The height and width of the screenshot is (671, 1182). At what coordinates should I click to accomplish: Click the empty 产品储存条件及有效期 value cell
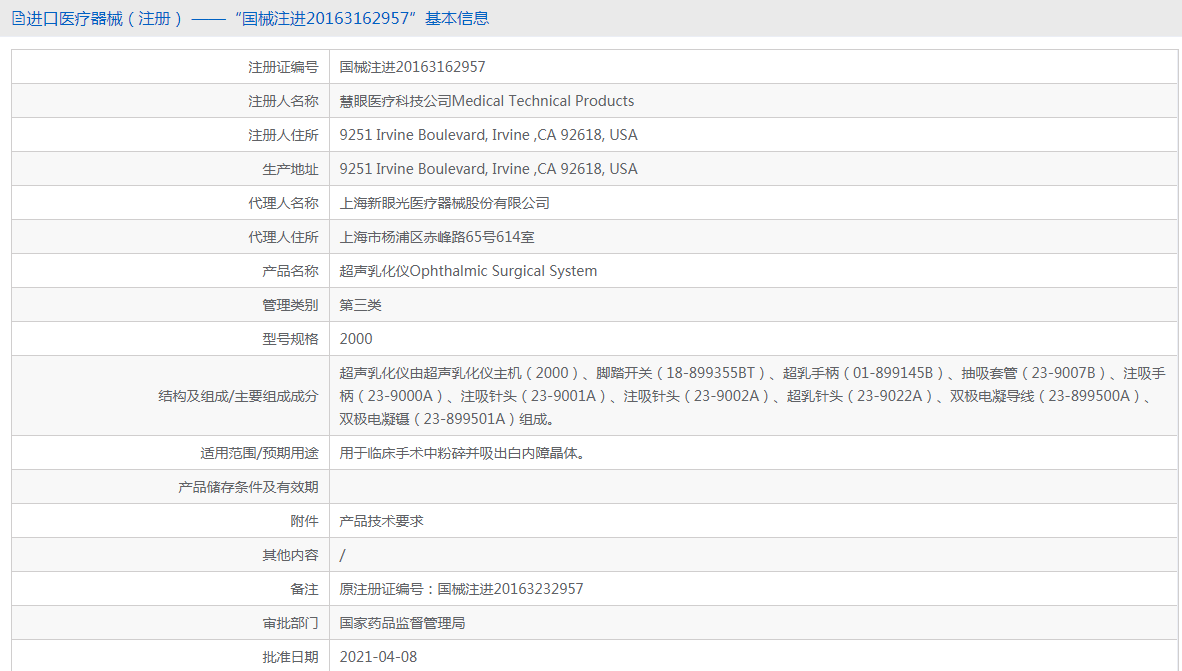754,487
